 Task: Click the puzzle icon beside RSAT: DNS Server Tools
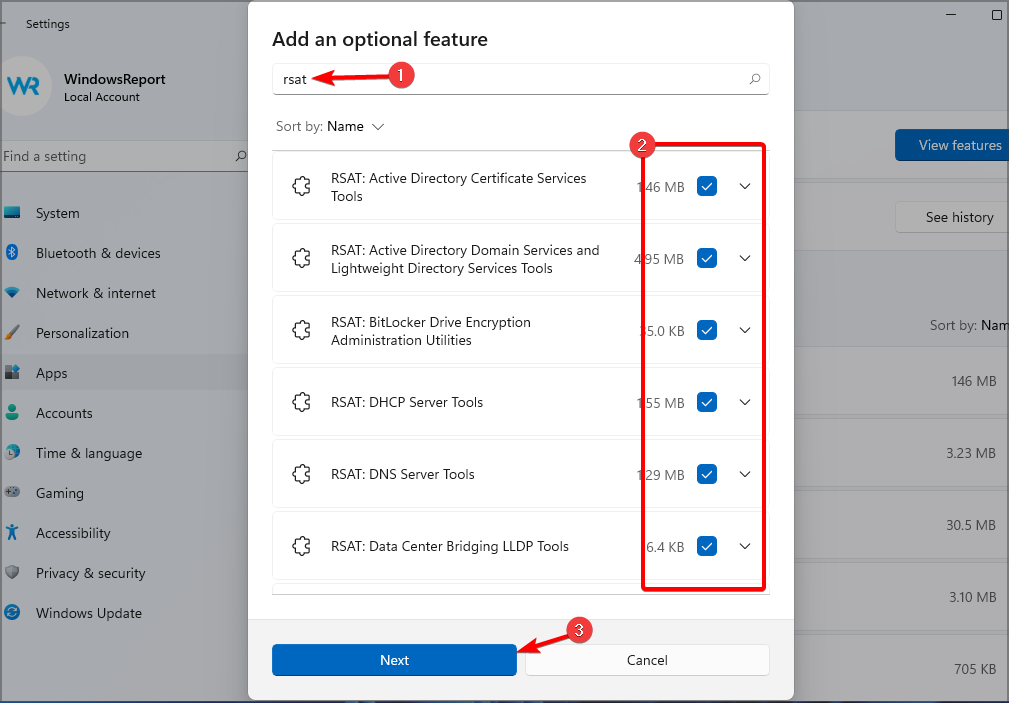tap(301, 474)
